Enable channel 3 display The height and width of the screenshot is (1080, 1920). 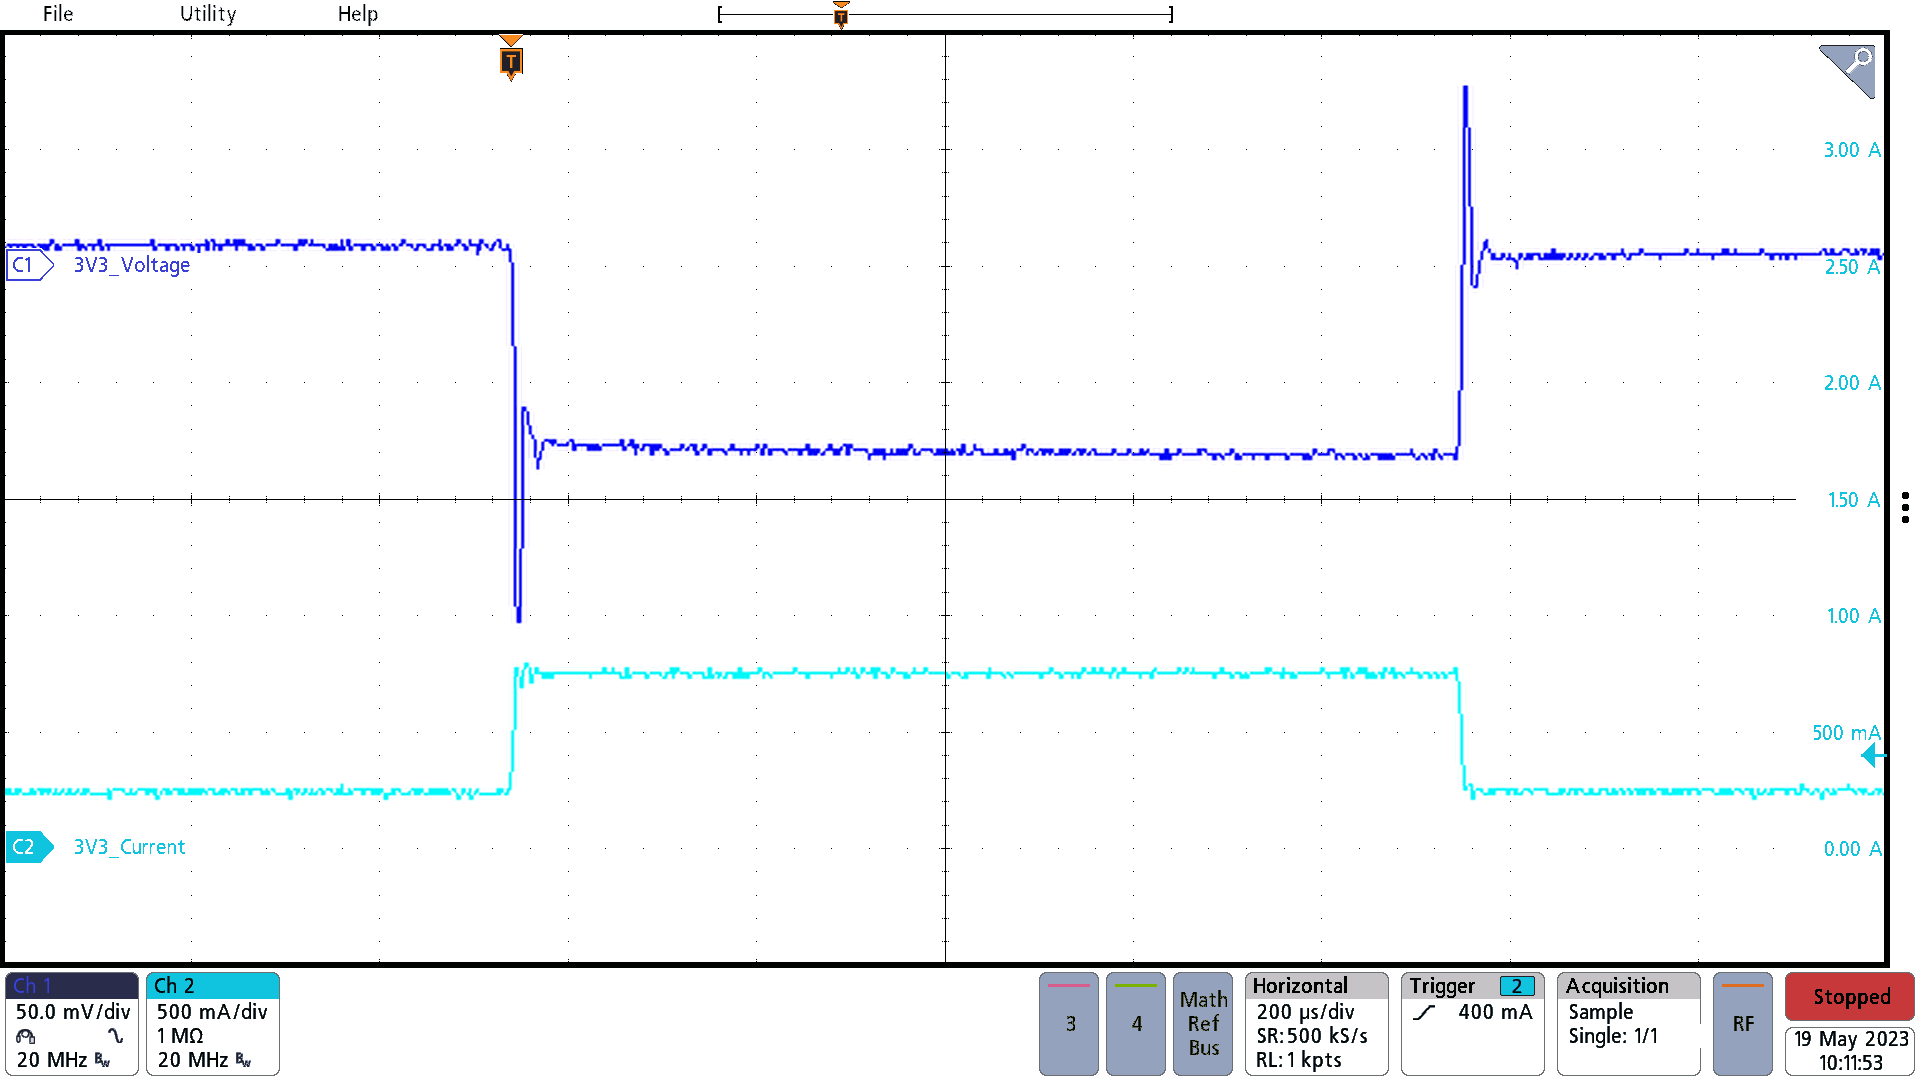click(x=1069, y=1023)
